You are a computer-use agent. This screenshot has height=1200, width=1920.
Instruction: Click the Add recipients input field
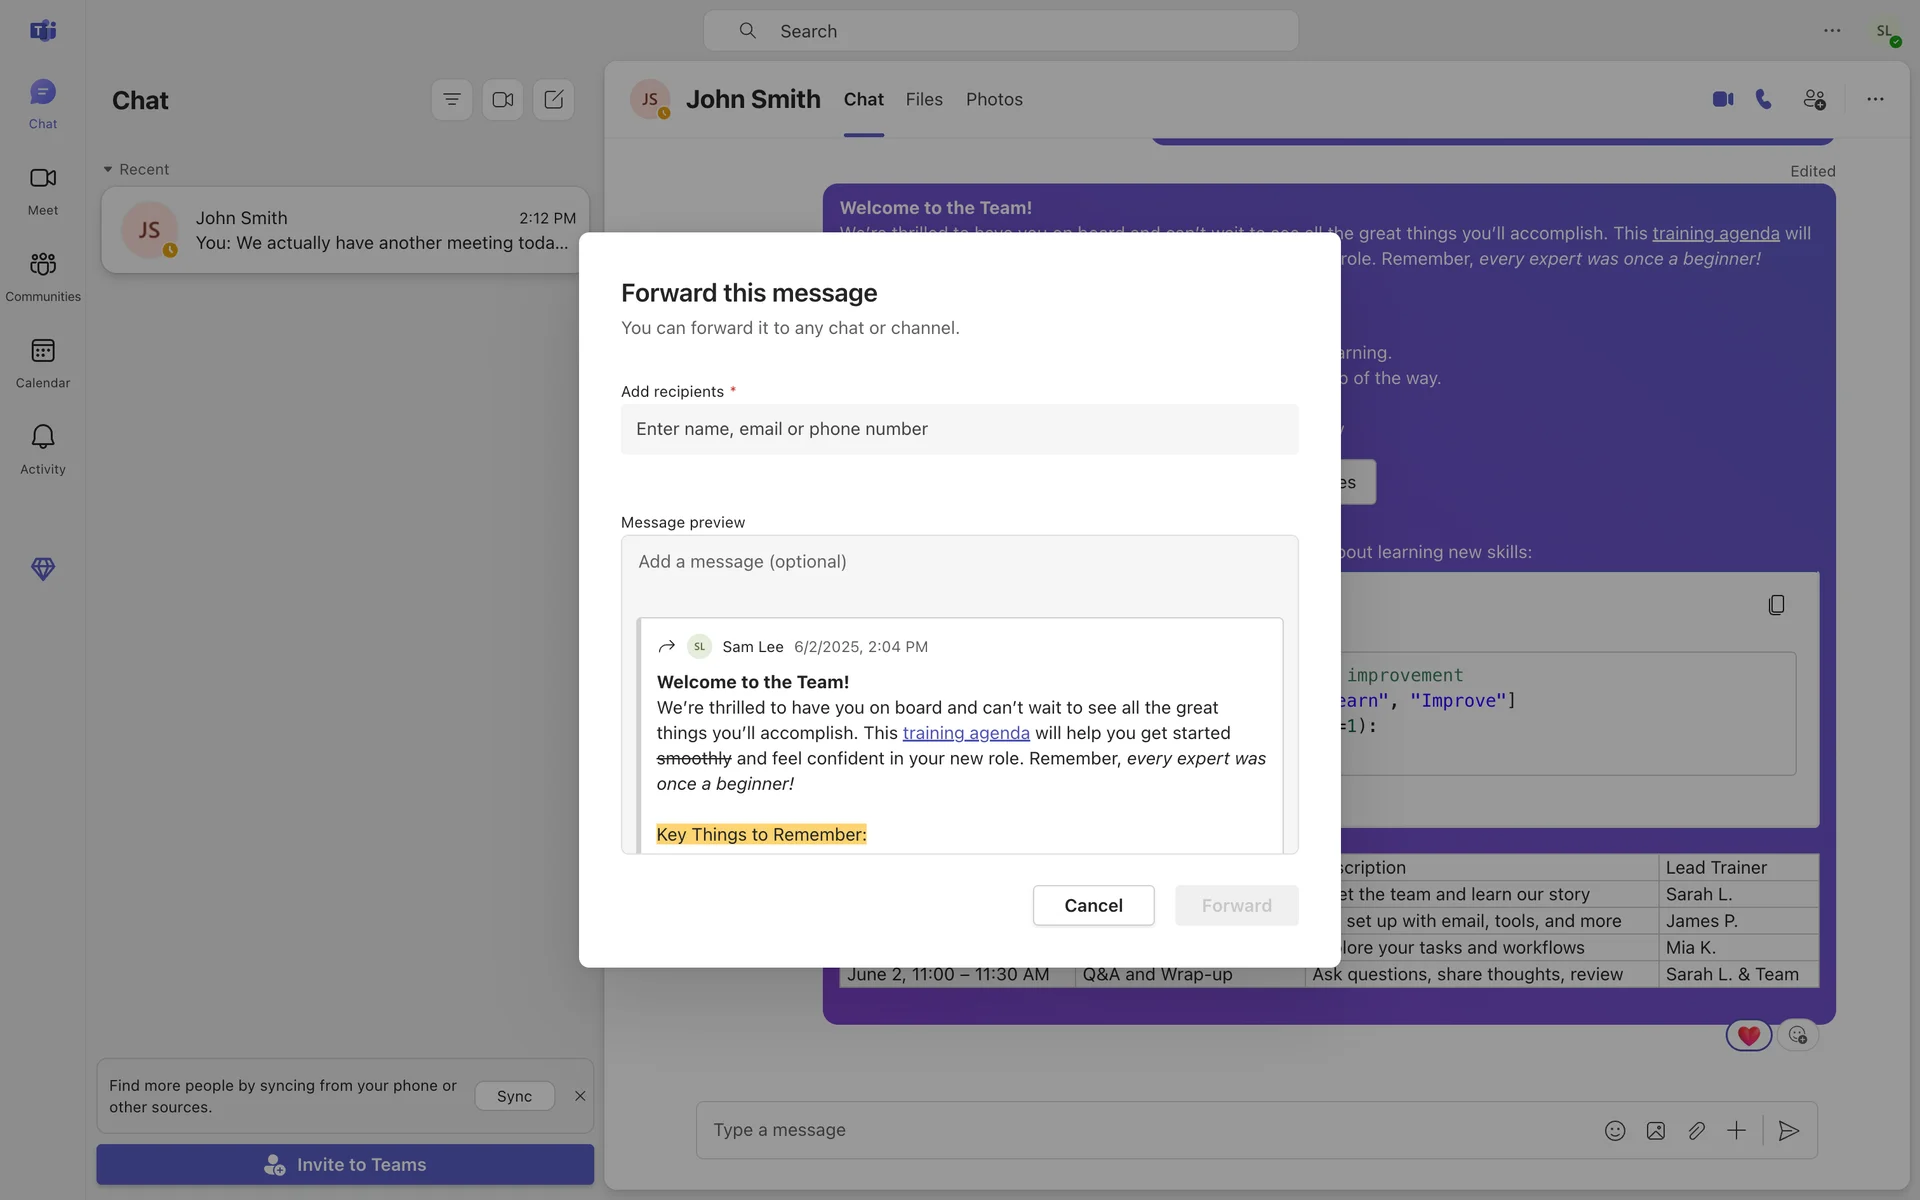pos(958,429)
